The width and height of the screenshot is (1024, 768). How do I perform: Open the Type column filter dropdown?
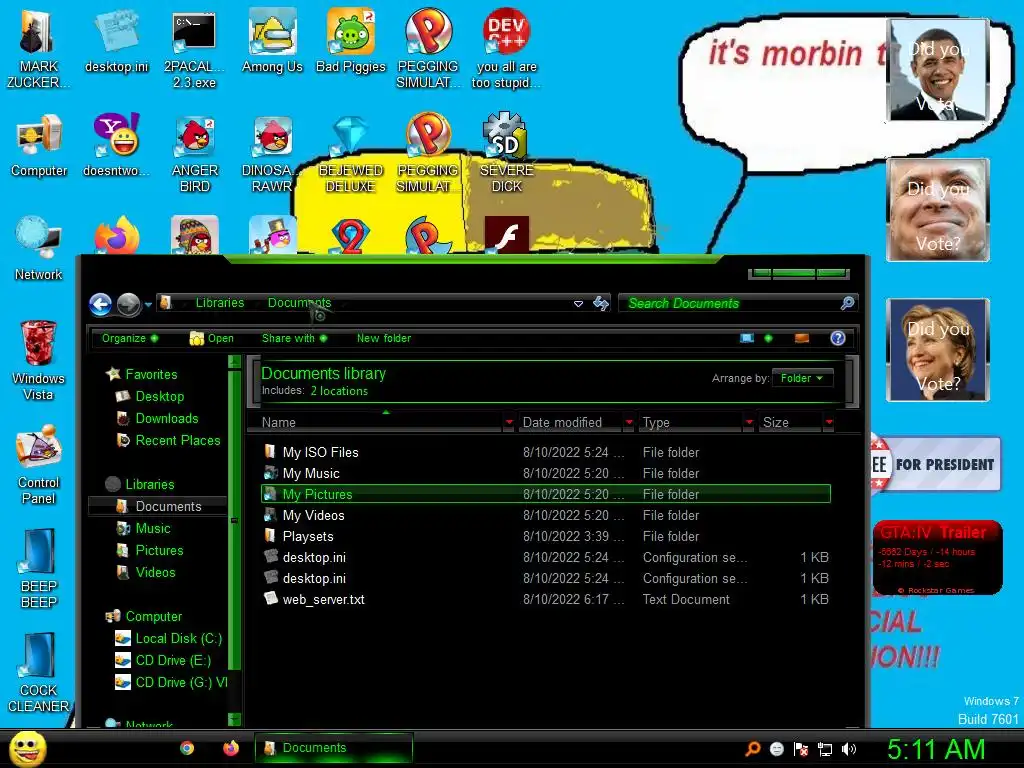pos(749,422)
